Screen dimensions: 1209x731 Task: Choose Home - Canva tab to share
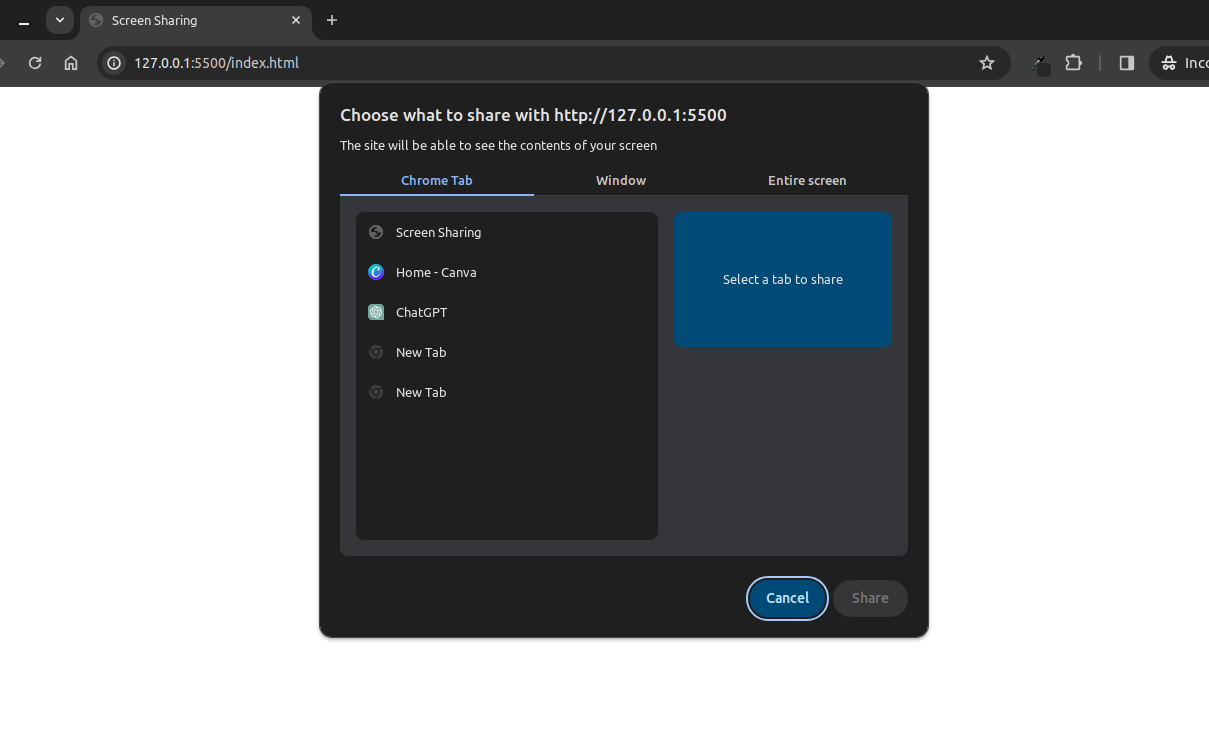tap(436, 272)
